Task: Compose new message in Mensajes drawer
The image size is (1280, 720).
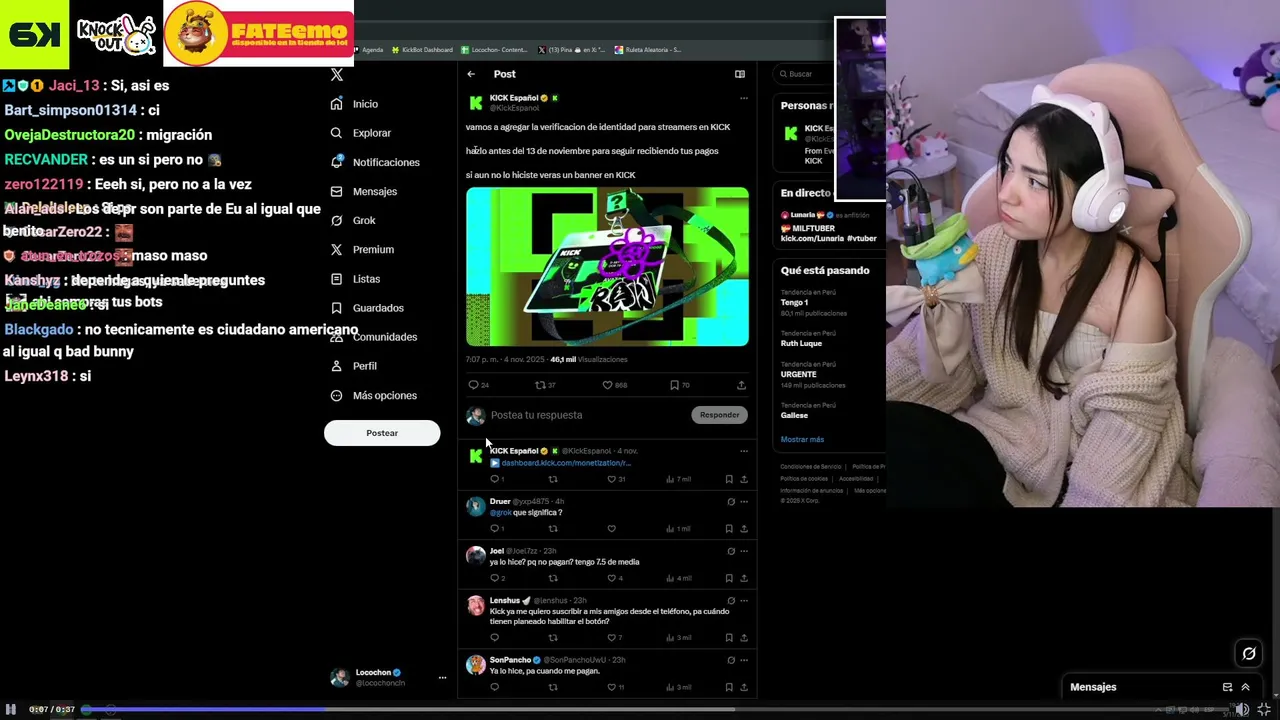Action: 1227,687
